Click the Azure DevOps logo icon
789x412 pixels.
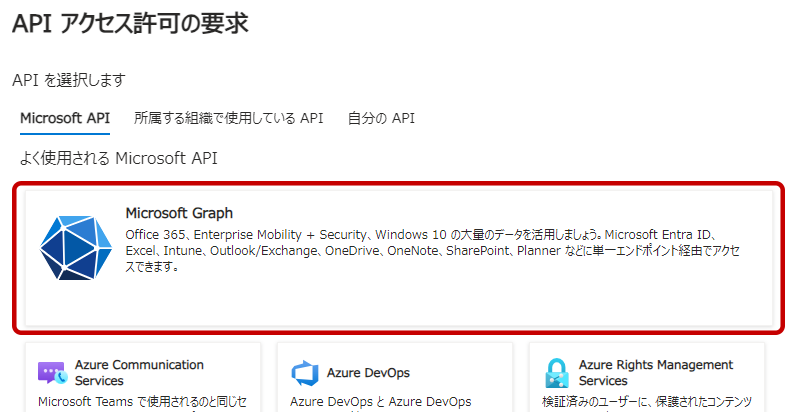point(304,373)
